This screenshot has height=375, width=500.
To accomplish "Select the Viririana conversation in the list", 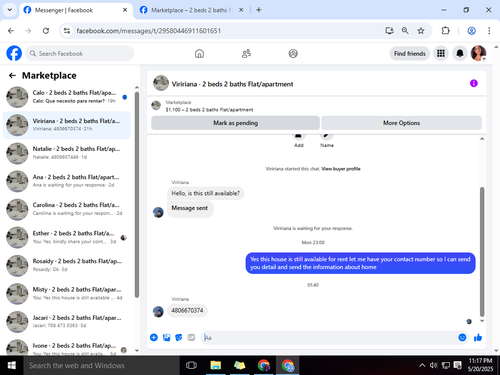I will pos(67,125).
